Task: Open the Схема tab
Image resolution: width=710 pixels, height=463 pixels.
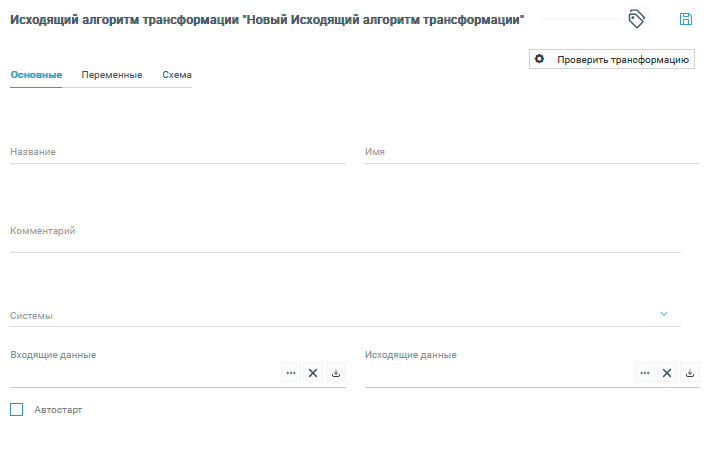Action: (176, 75)
